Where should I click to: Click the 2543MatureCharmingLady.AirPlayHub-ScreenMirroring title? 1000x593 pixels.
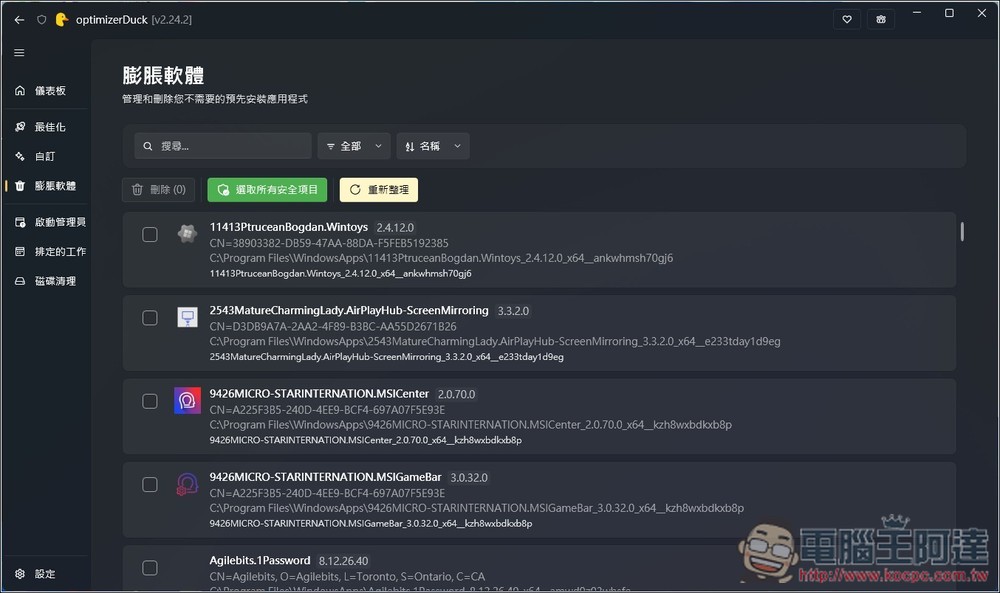click(349, 311)
